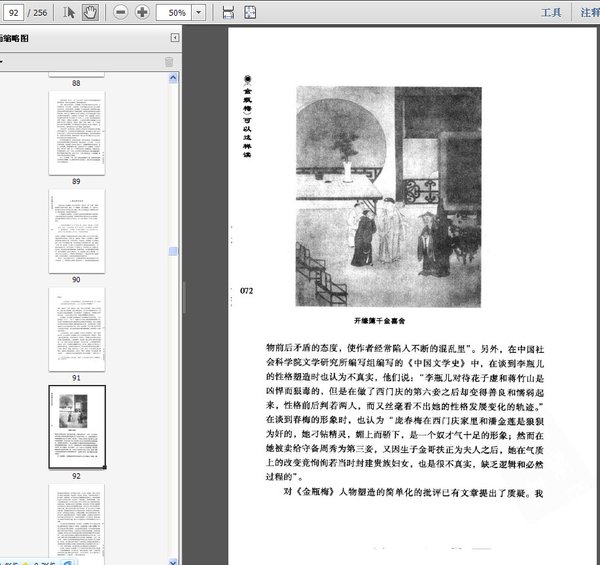Click the 50% zoom value field

tap(174, 13)
